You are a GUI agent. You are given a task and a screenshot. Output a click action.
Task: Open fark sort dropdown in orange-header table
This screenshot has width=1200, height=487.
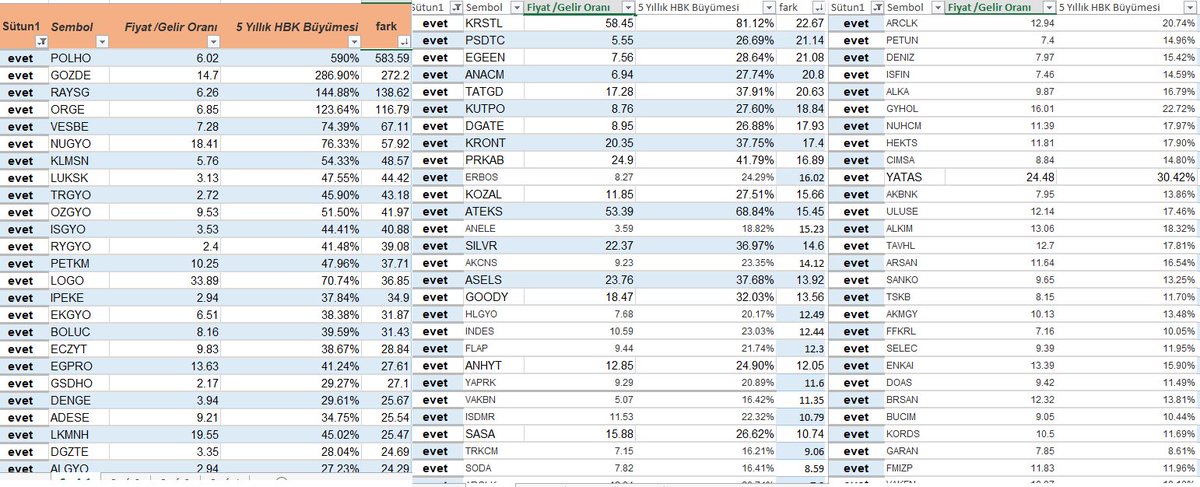(x=404, y=42)
